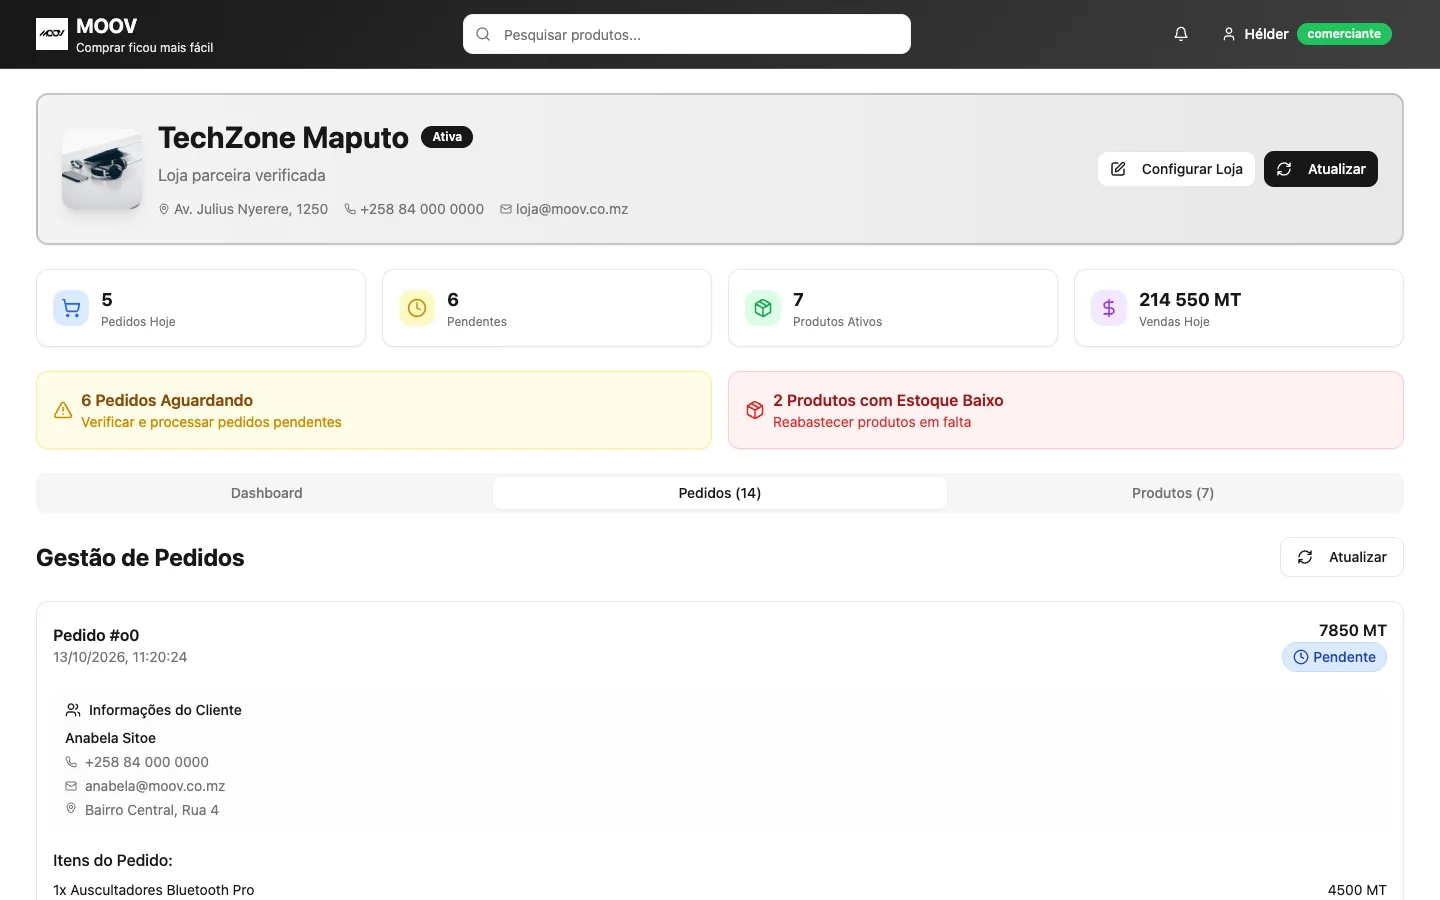The image size is (1440, 900).
Task: Click the dollar icon for Vendas Hoje
Action: pos(1109,308)
